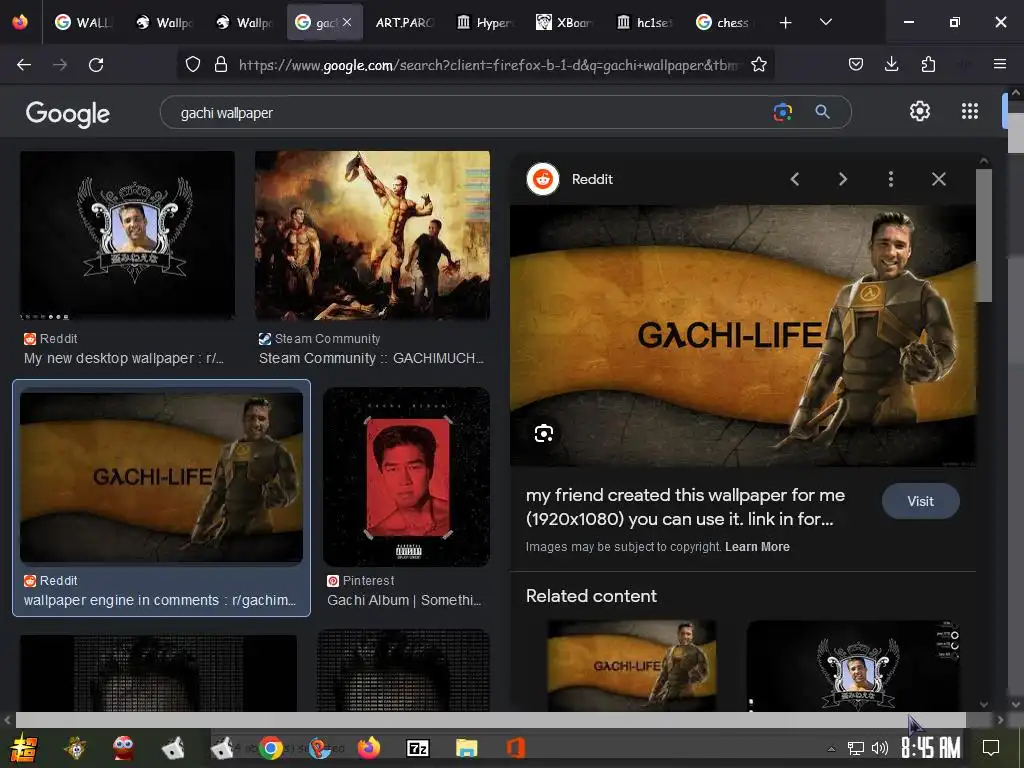Open three-dot options in Reddit preview

point(891,179)
